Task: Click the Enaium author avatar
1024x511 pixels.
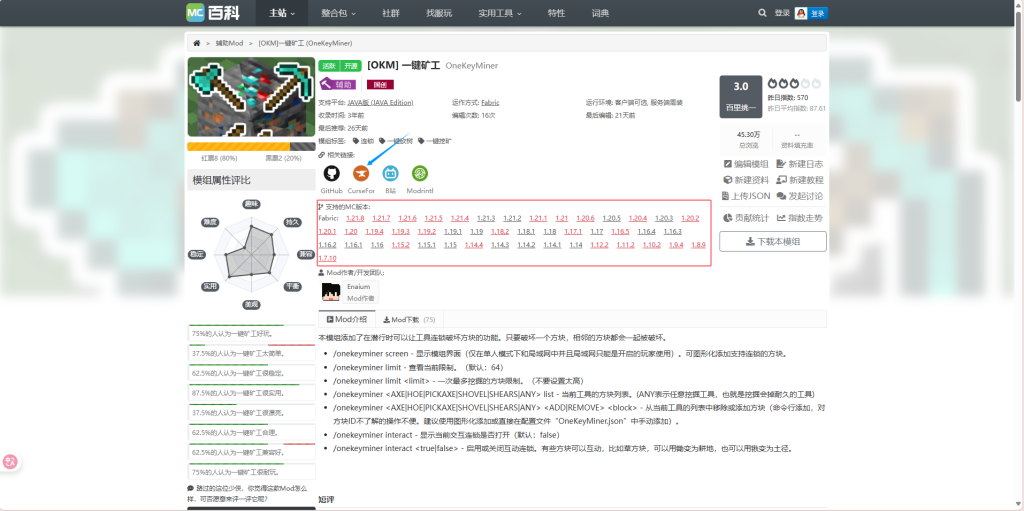Action: click(331, 292)
